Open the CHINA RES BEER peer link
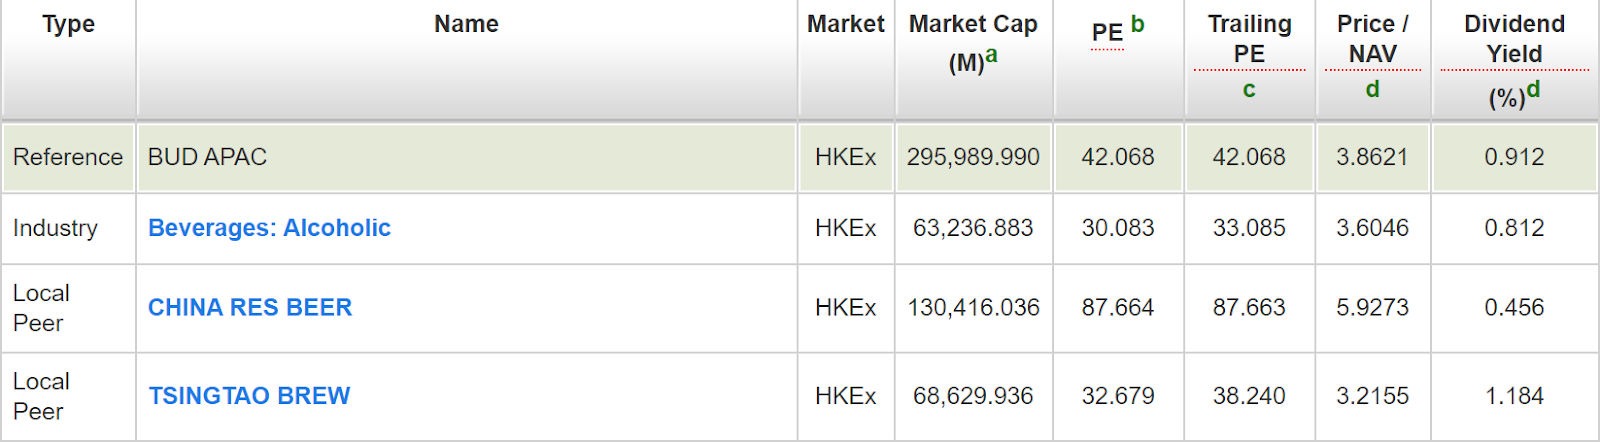Viewport: 1600px width, 442px height. tap(250, 307)
